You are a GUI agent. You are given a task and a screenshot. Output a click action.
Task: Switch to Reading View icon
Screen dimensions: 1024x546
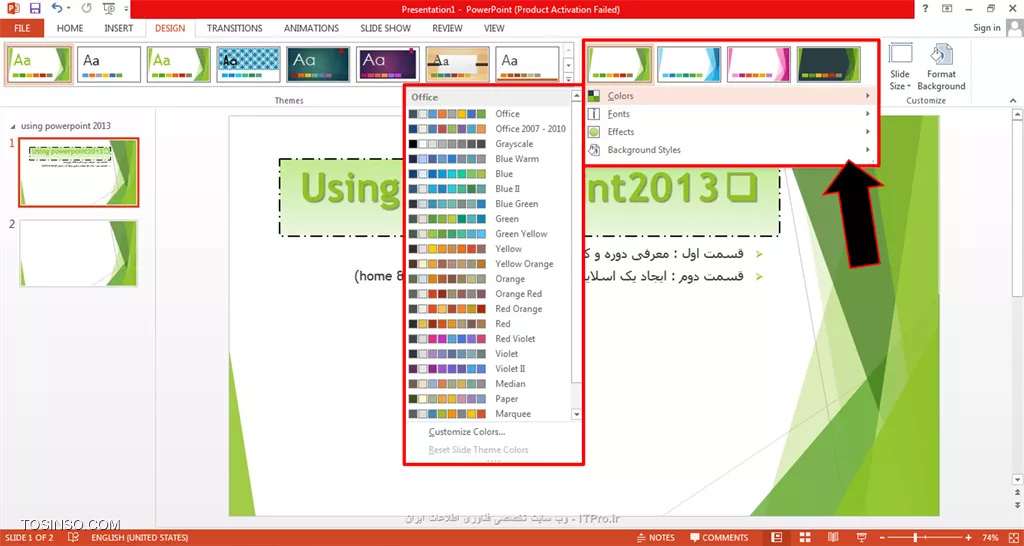pos(833,538)
